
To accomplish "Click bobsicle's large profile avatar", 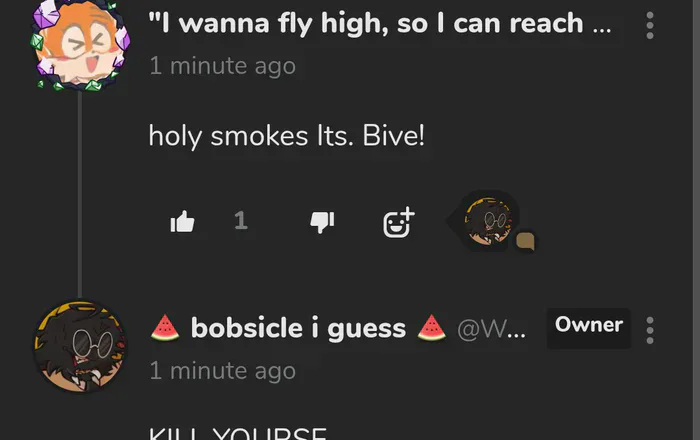I will 80,347.
